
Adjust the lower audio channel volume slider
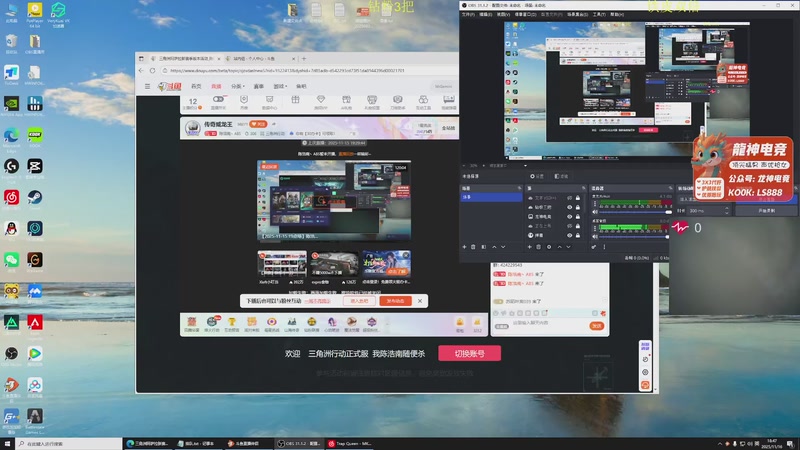(635, 237)
